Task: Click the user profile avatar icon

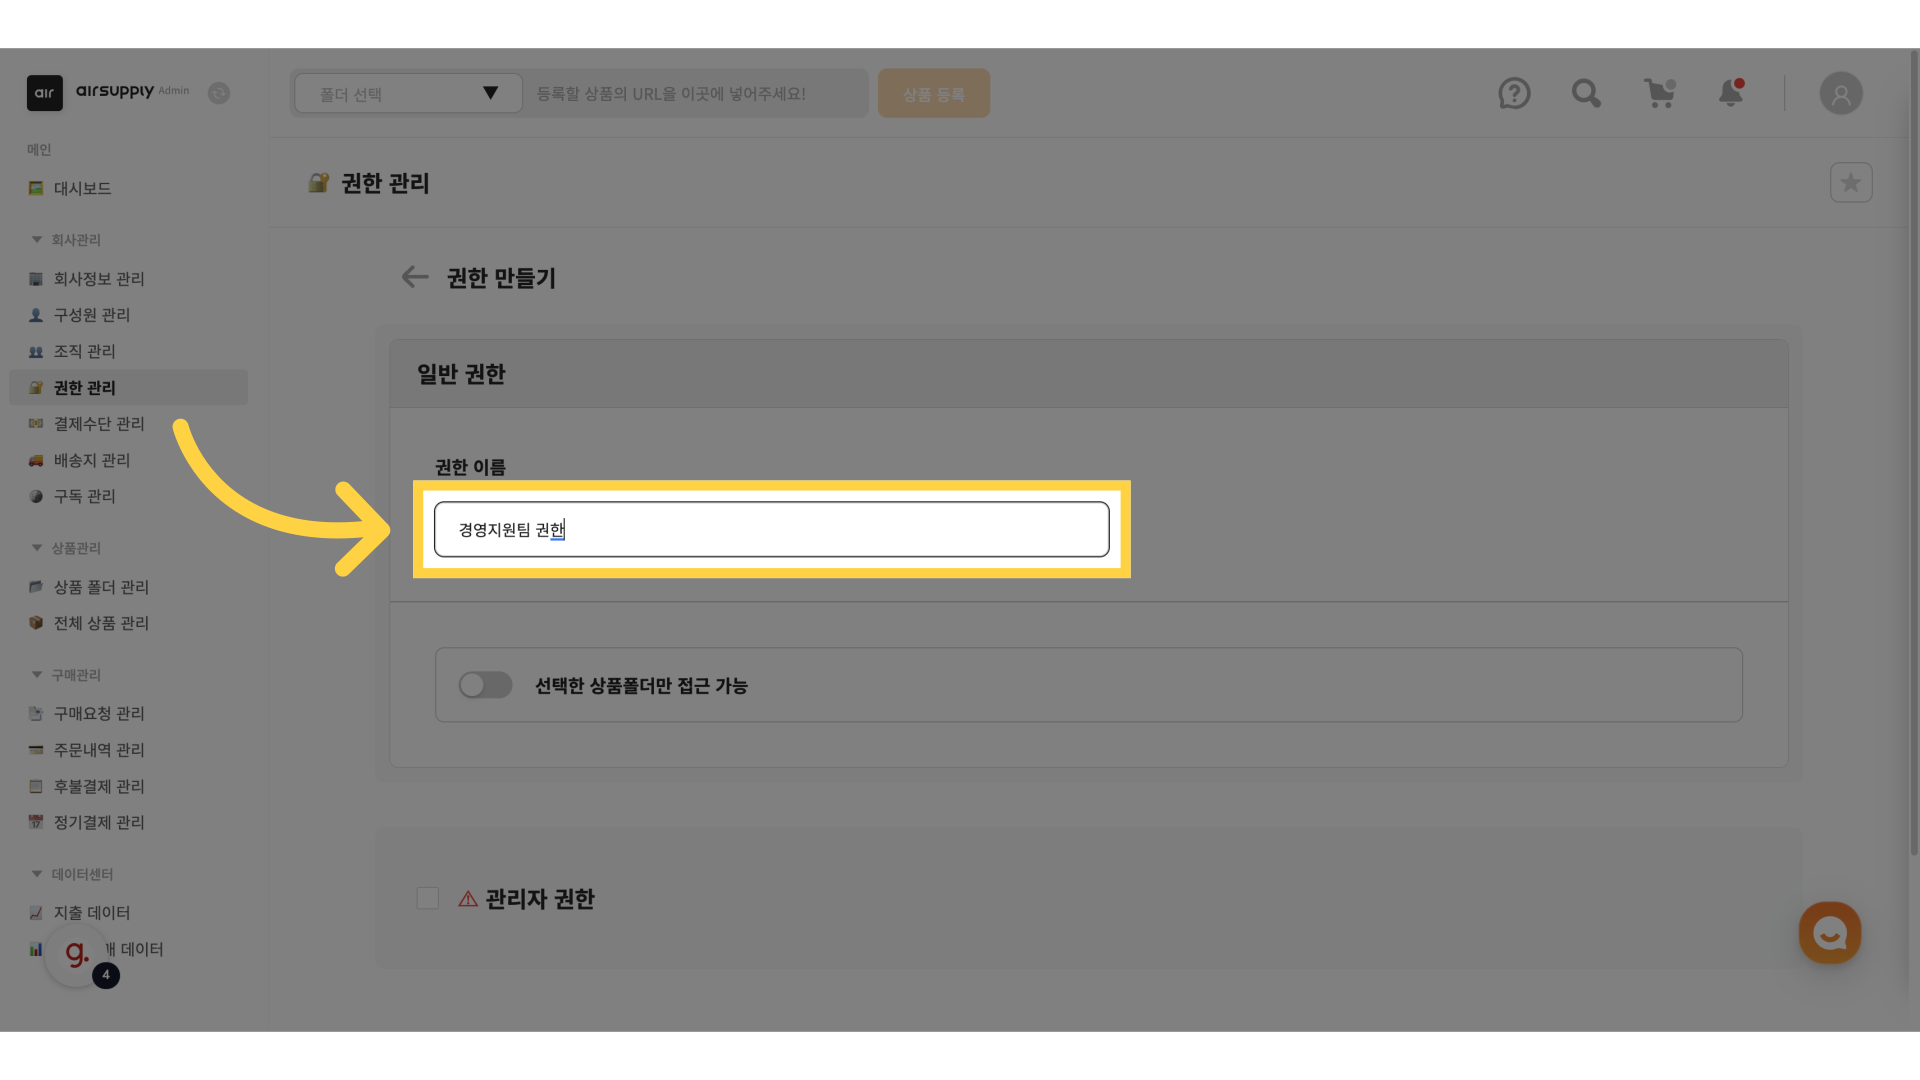Action: 1840,94
